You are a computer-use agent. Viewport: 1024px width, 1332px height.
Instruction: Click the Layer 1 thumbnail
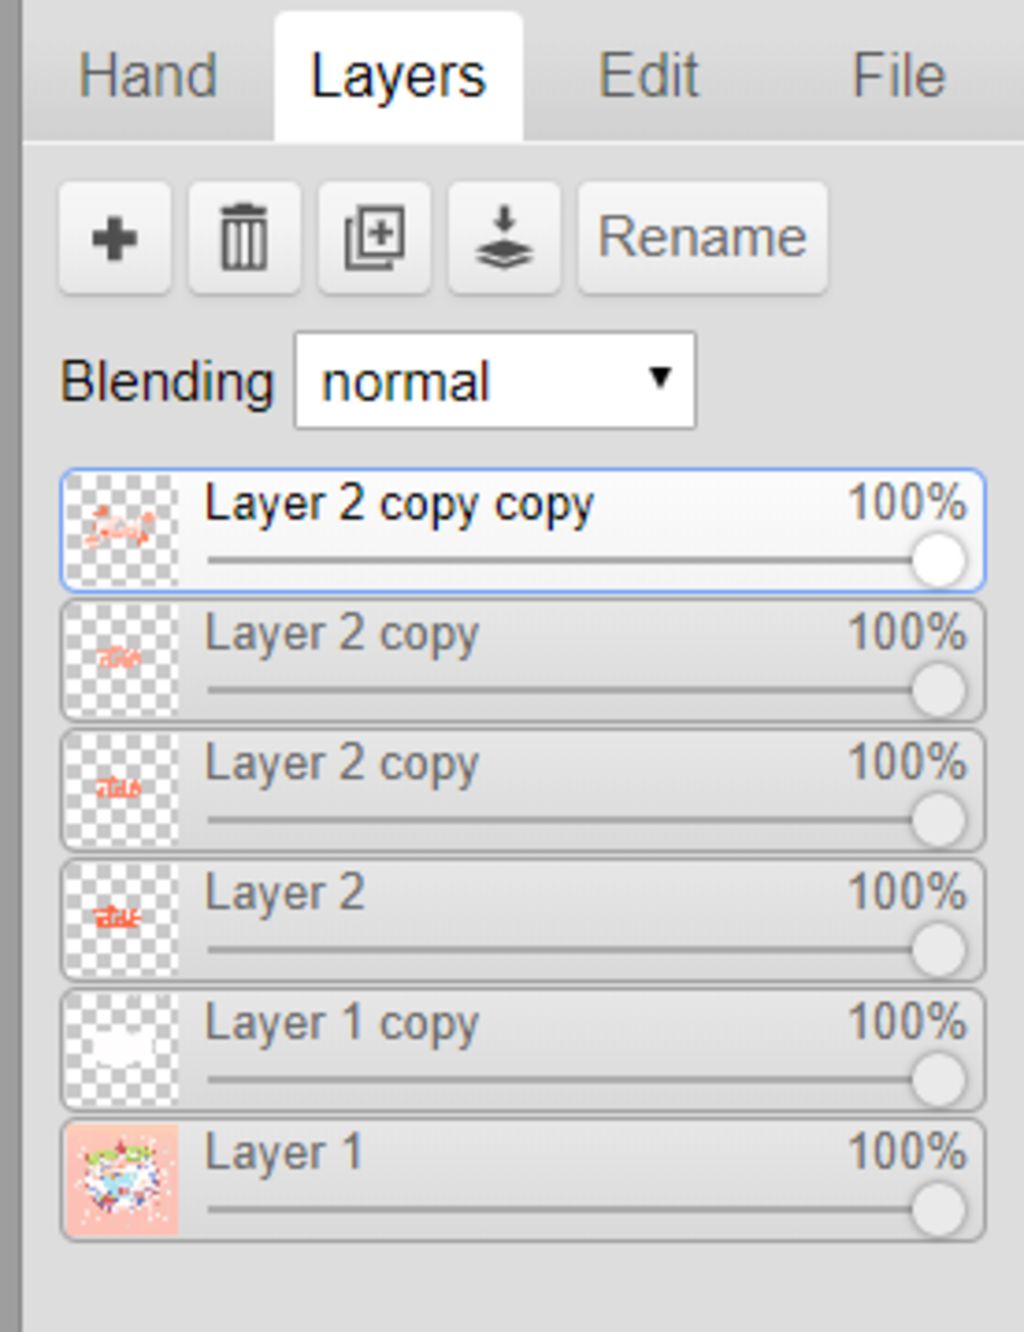click(x=122, y=1180)
